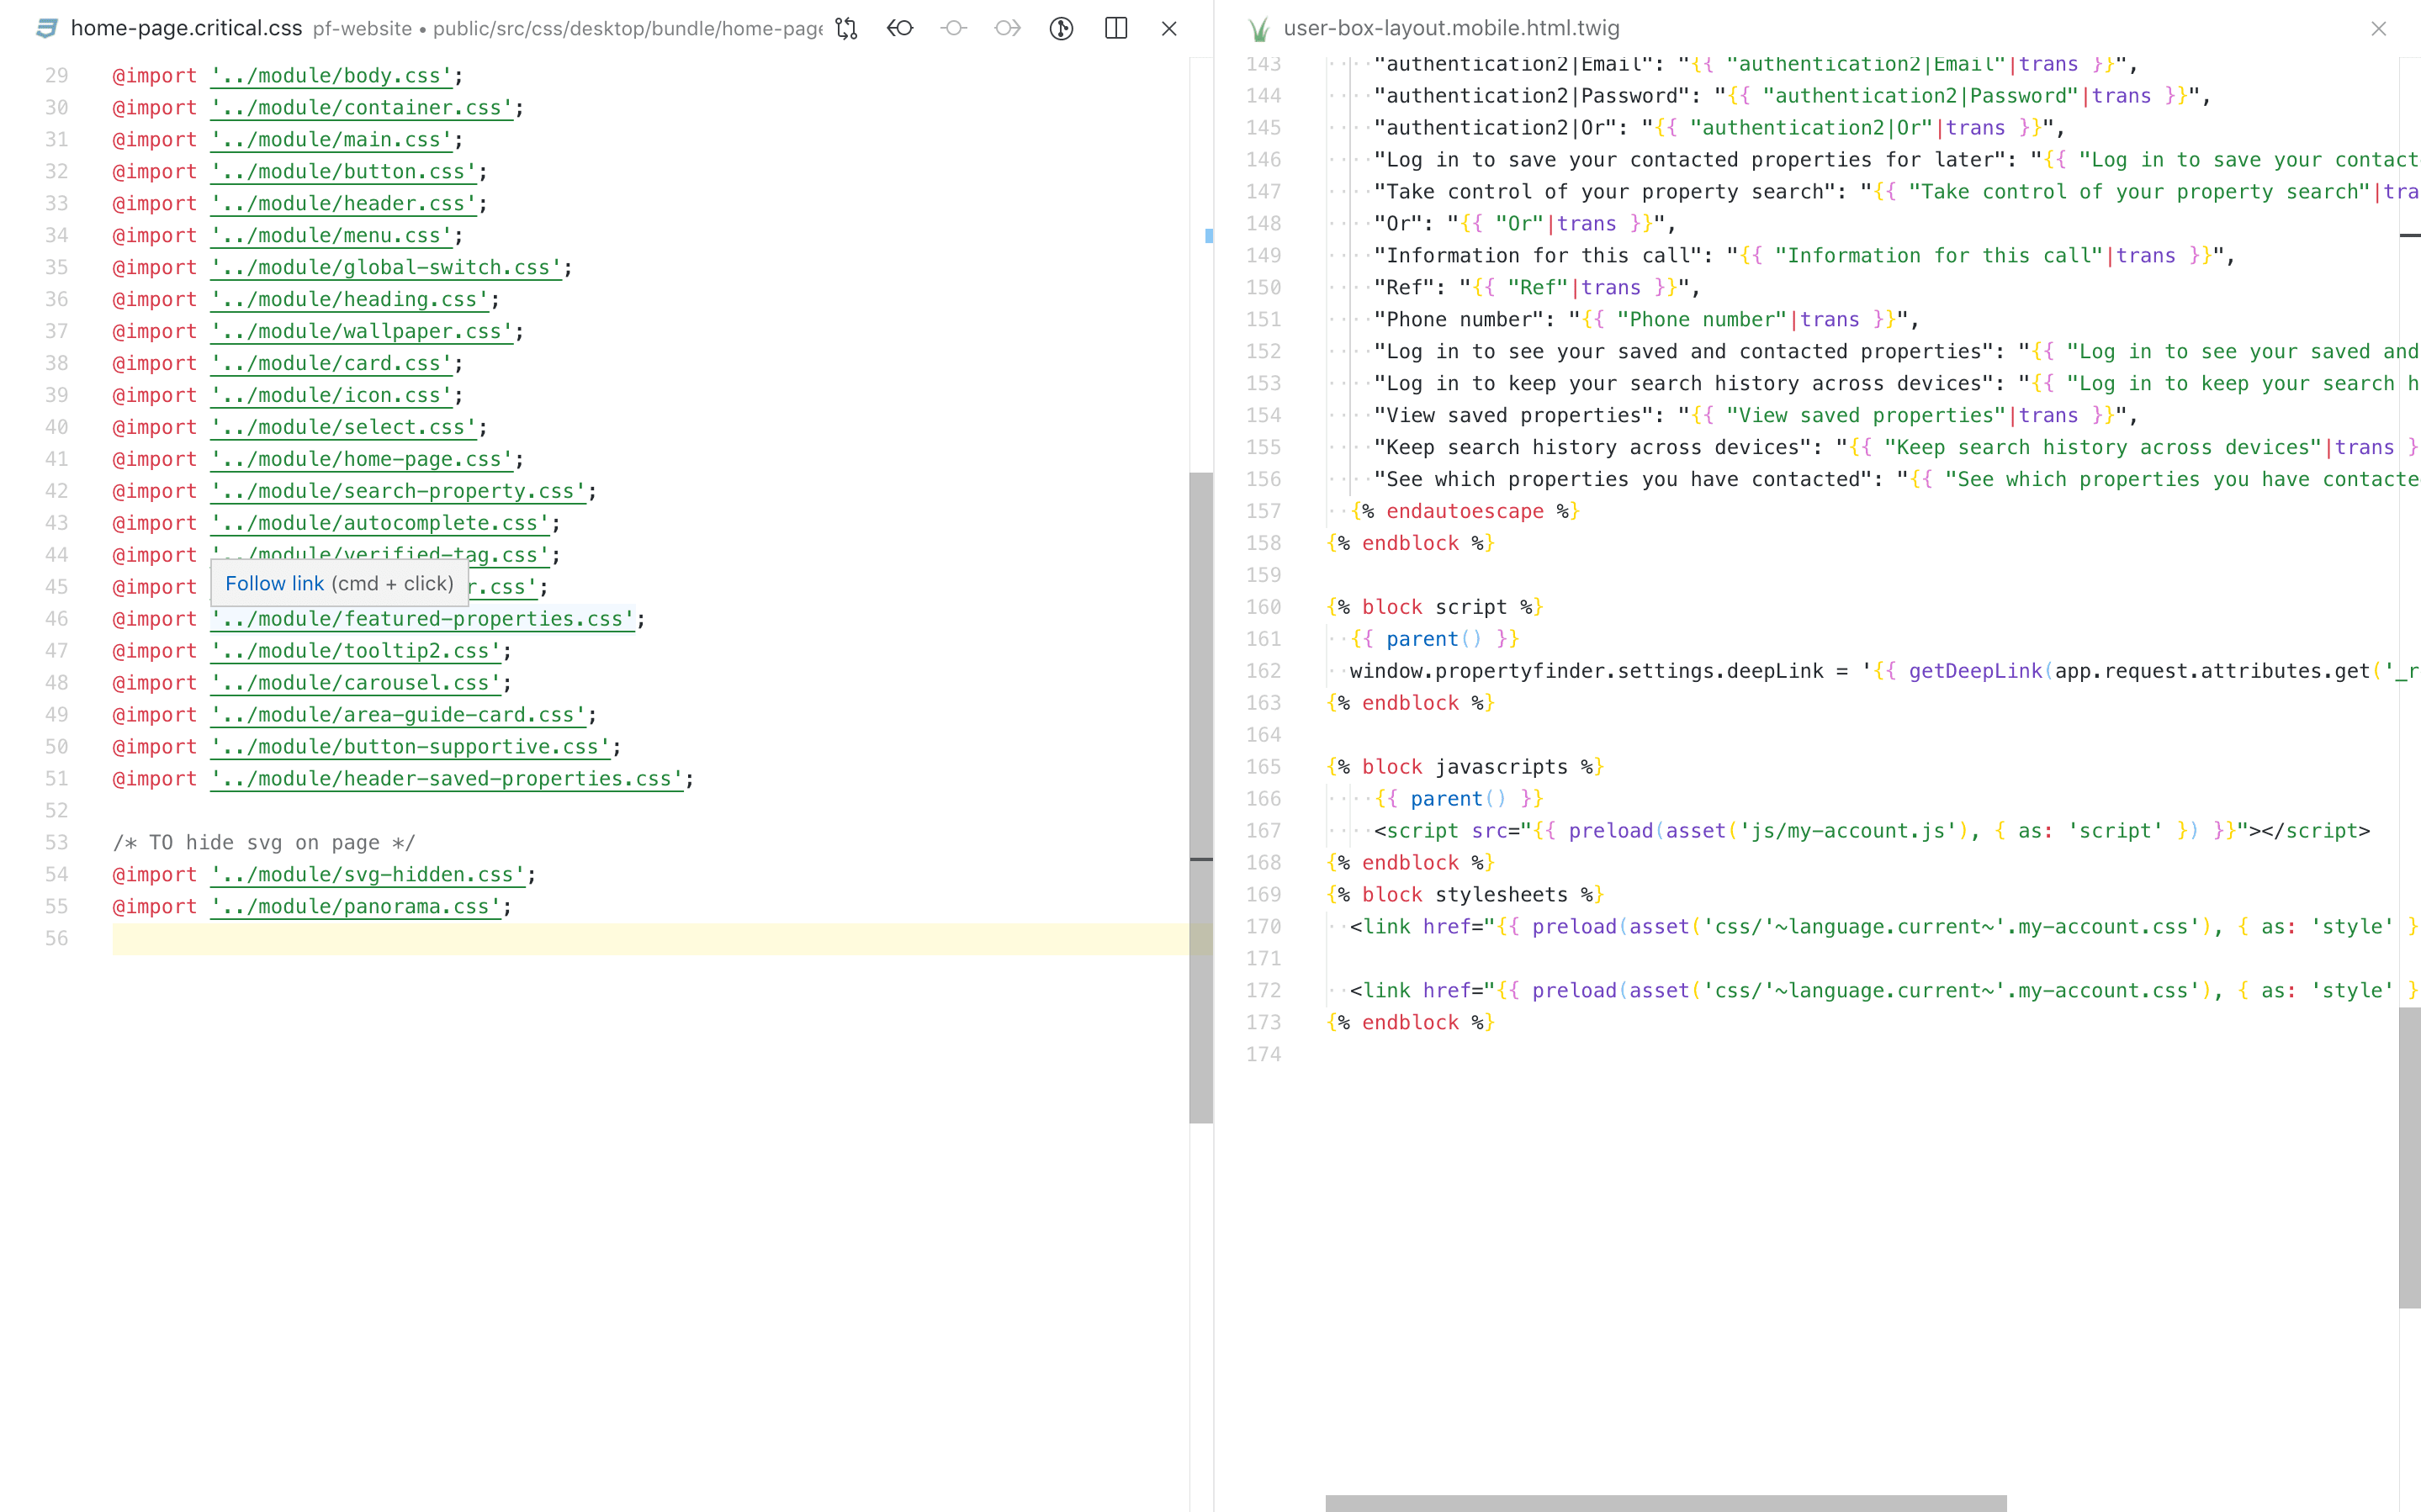2421x1512 pixels.
Task: Split editor with the two-column icon
Action: [1116, 28]
